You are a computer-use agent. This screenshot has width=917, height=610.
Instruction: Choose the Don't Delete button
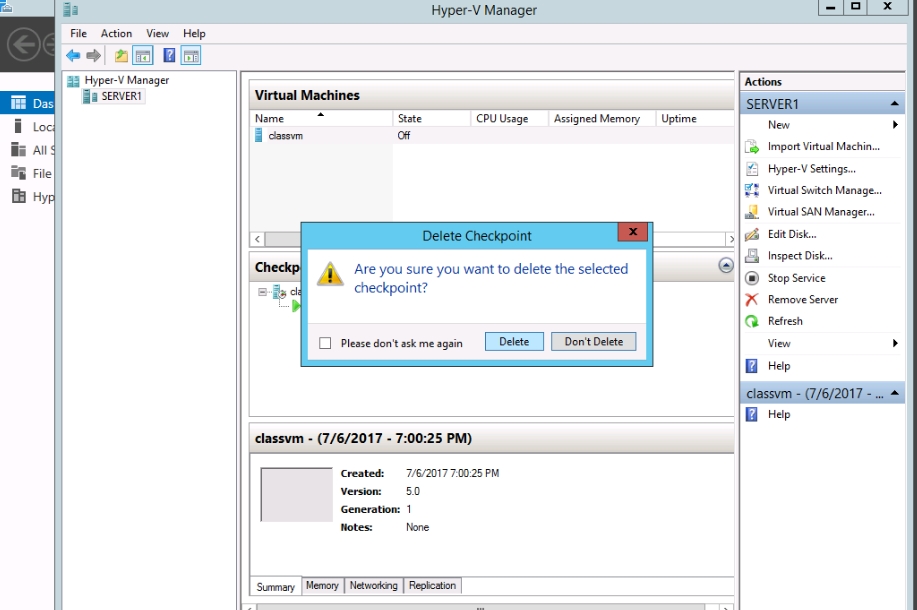pyautogui.click(x=594, y=342)
